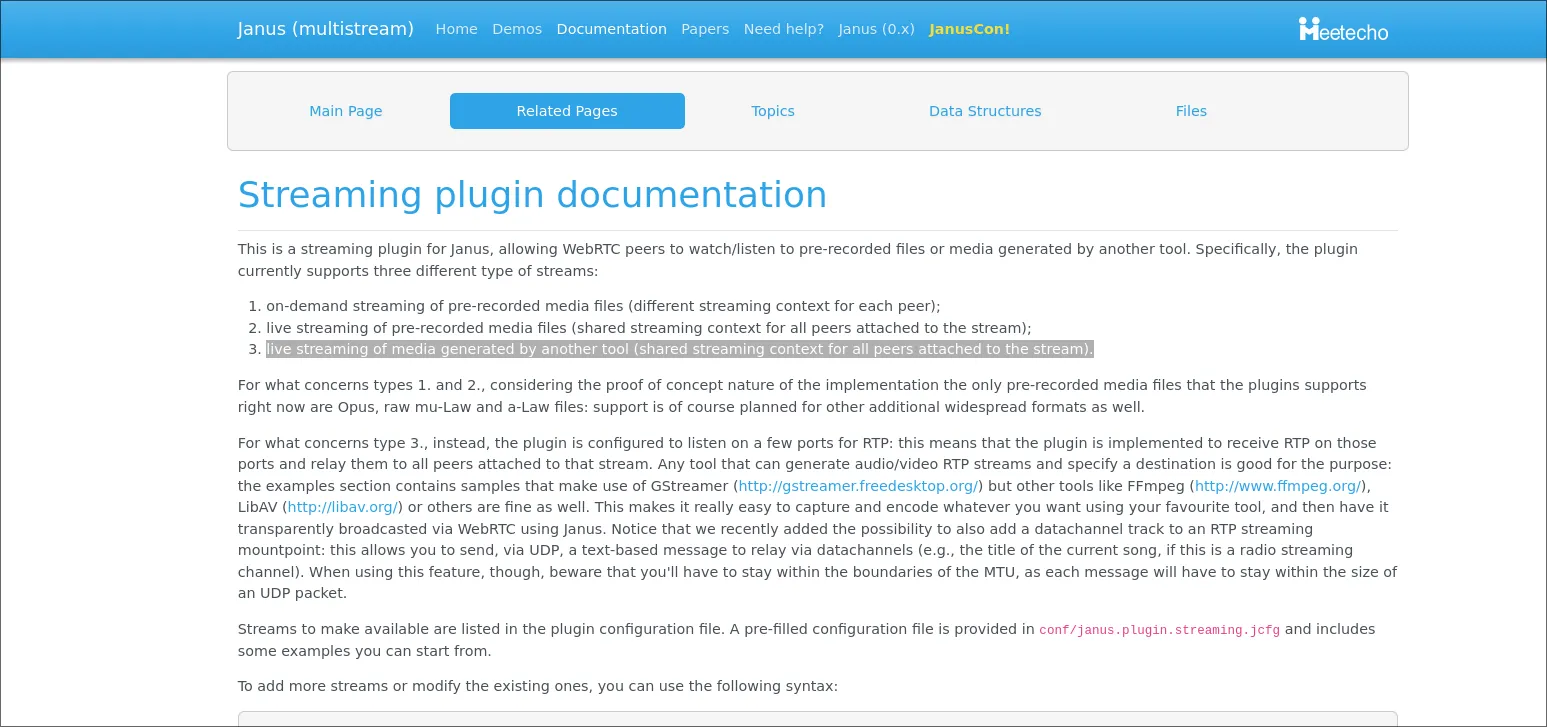The height and width of the screenshot is (727, 1547).
Task: Select the Related Pages tab
Action: (x=567, y=111)
